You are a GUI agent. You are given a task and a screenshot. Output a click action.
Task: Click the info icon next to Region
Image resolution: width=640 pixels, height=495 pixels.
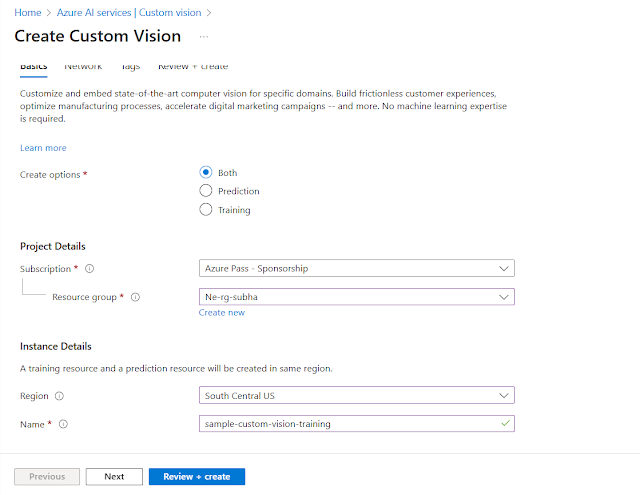click(59, 396)
